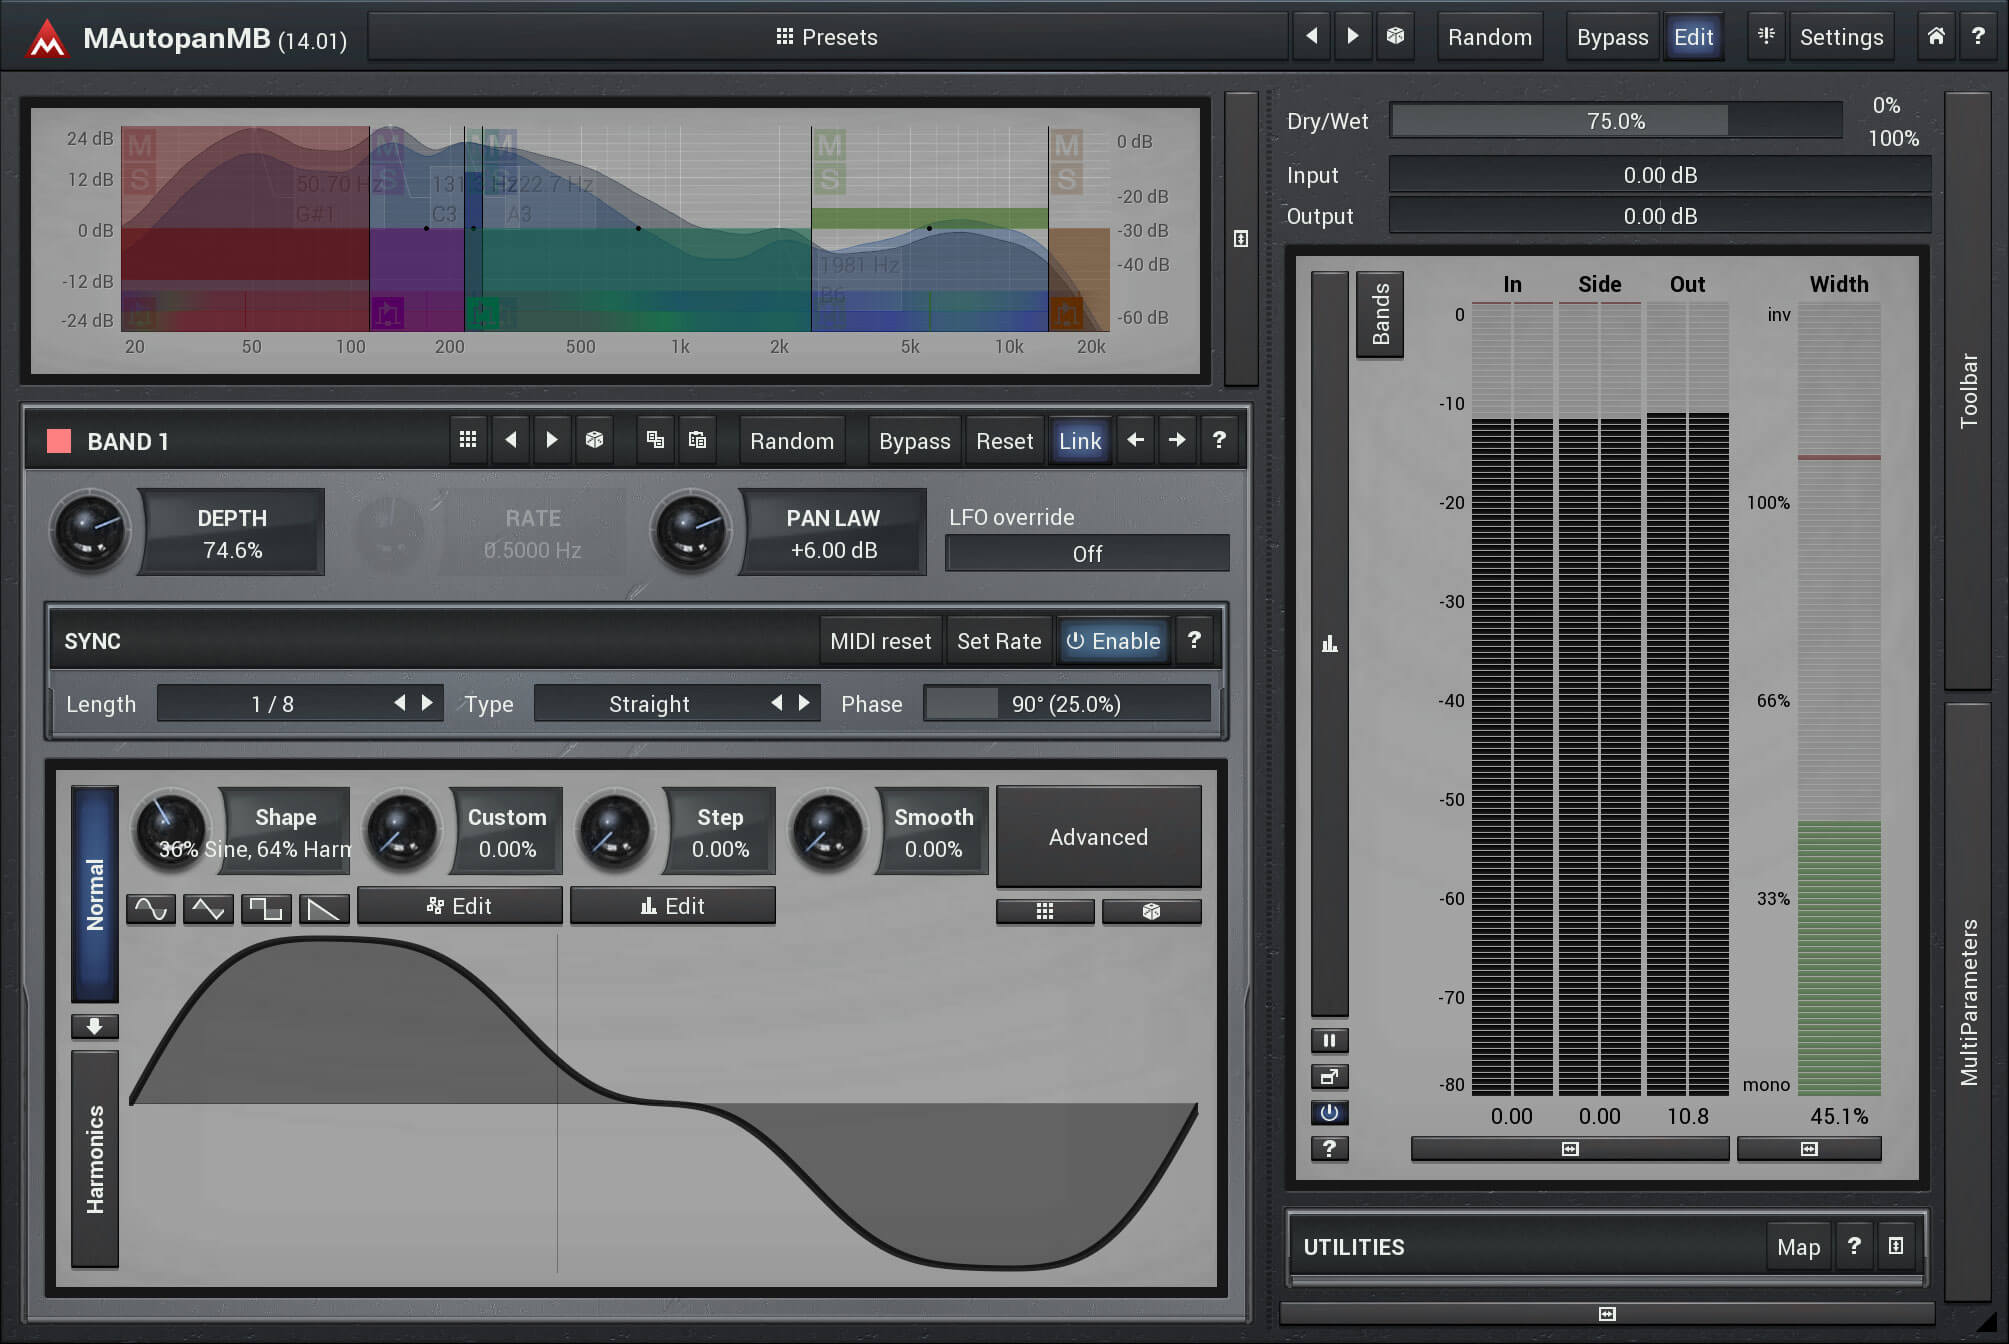The image size is (2009, 1344).
Task: Click the DEPTH knob
Action: (90, 531)
